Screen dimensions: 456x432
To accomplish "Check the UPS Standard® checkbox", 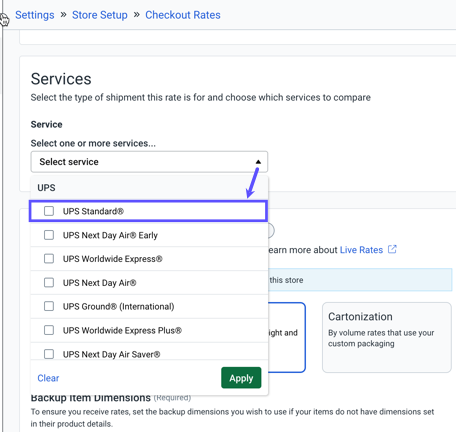I will point(49,211).
